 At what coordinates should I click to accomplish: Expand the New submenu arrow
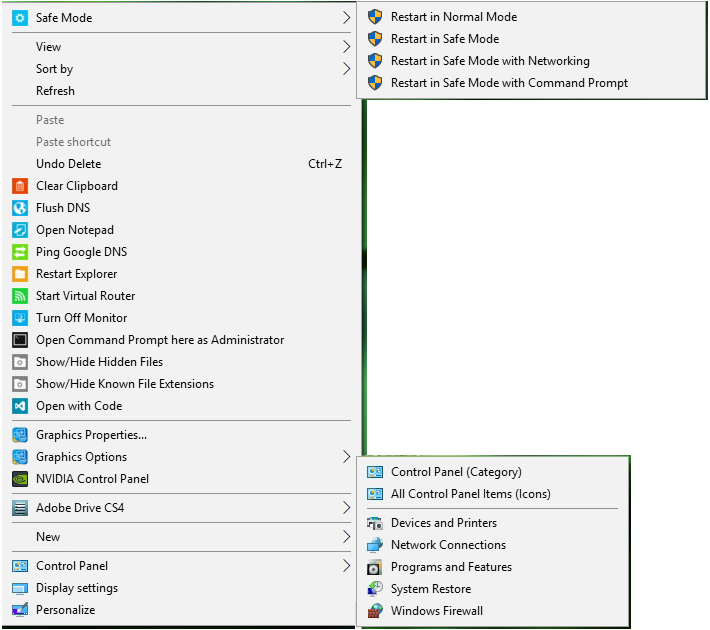coord(346,537)
